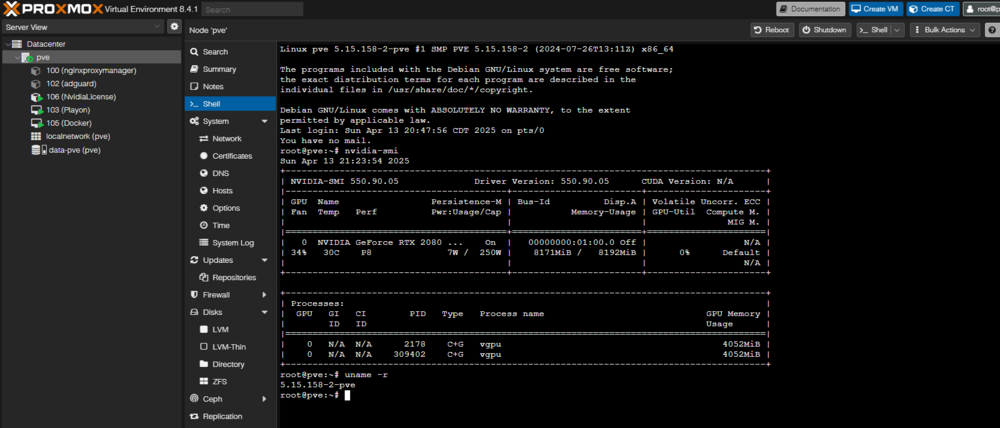Screen dimensions: 1000x428
Task: Click the Help question mark button
Action: point(992,30)
